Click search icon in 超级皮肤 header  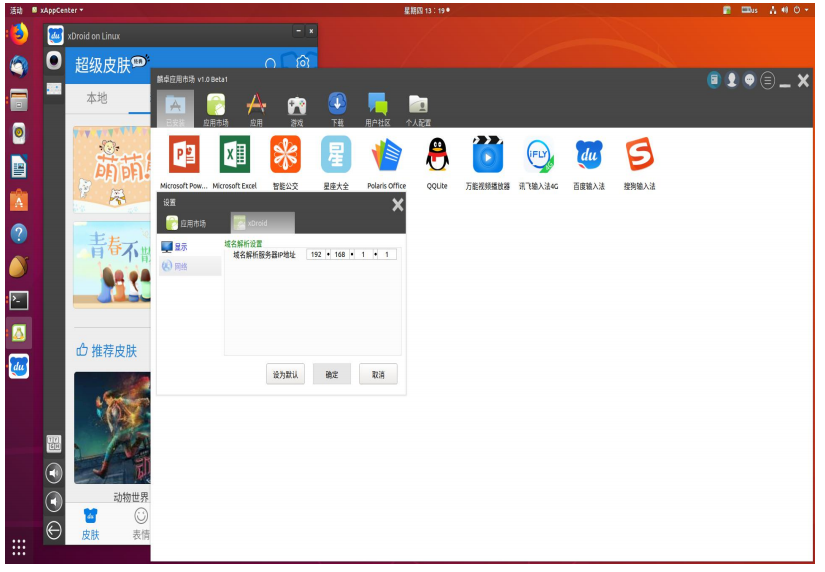(270, 64)
